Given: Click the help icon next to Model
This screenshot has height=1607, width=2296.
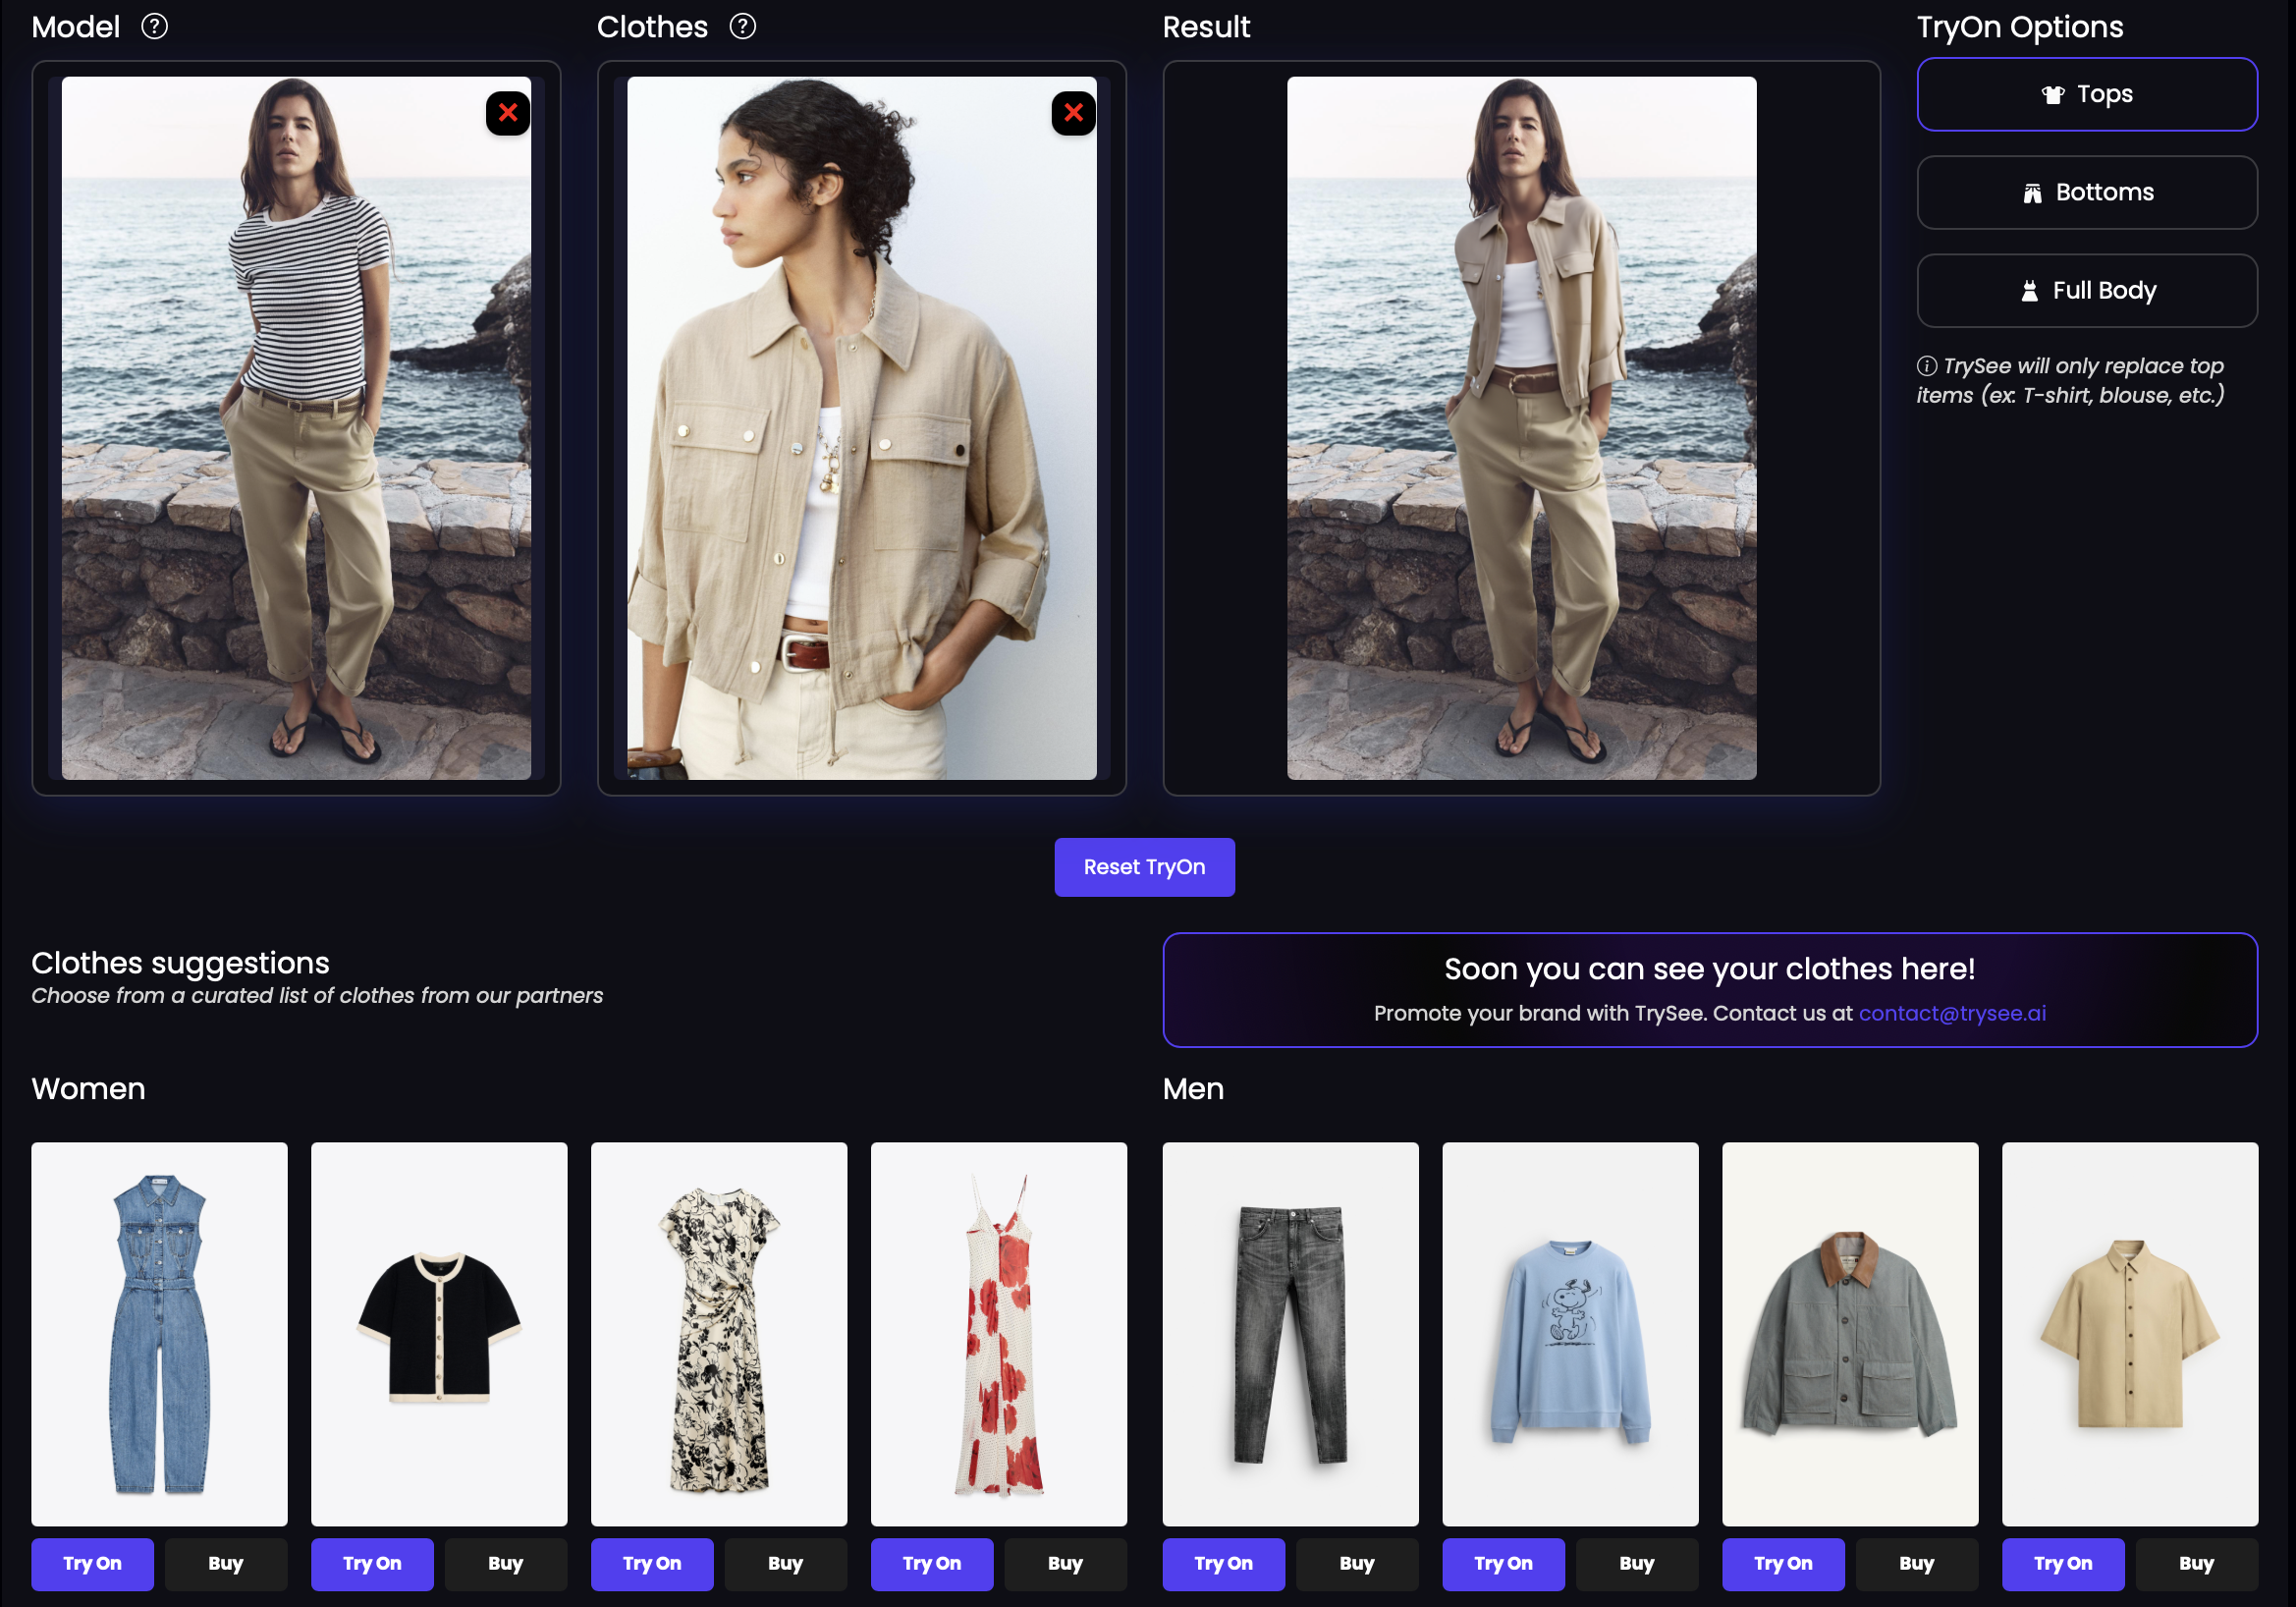Looking at the screenshot, I should tap(154, 27).
